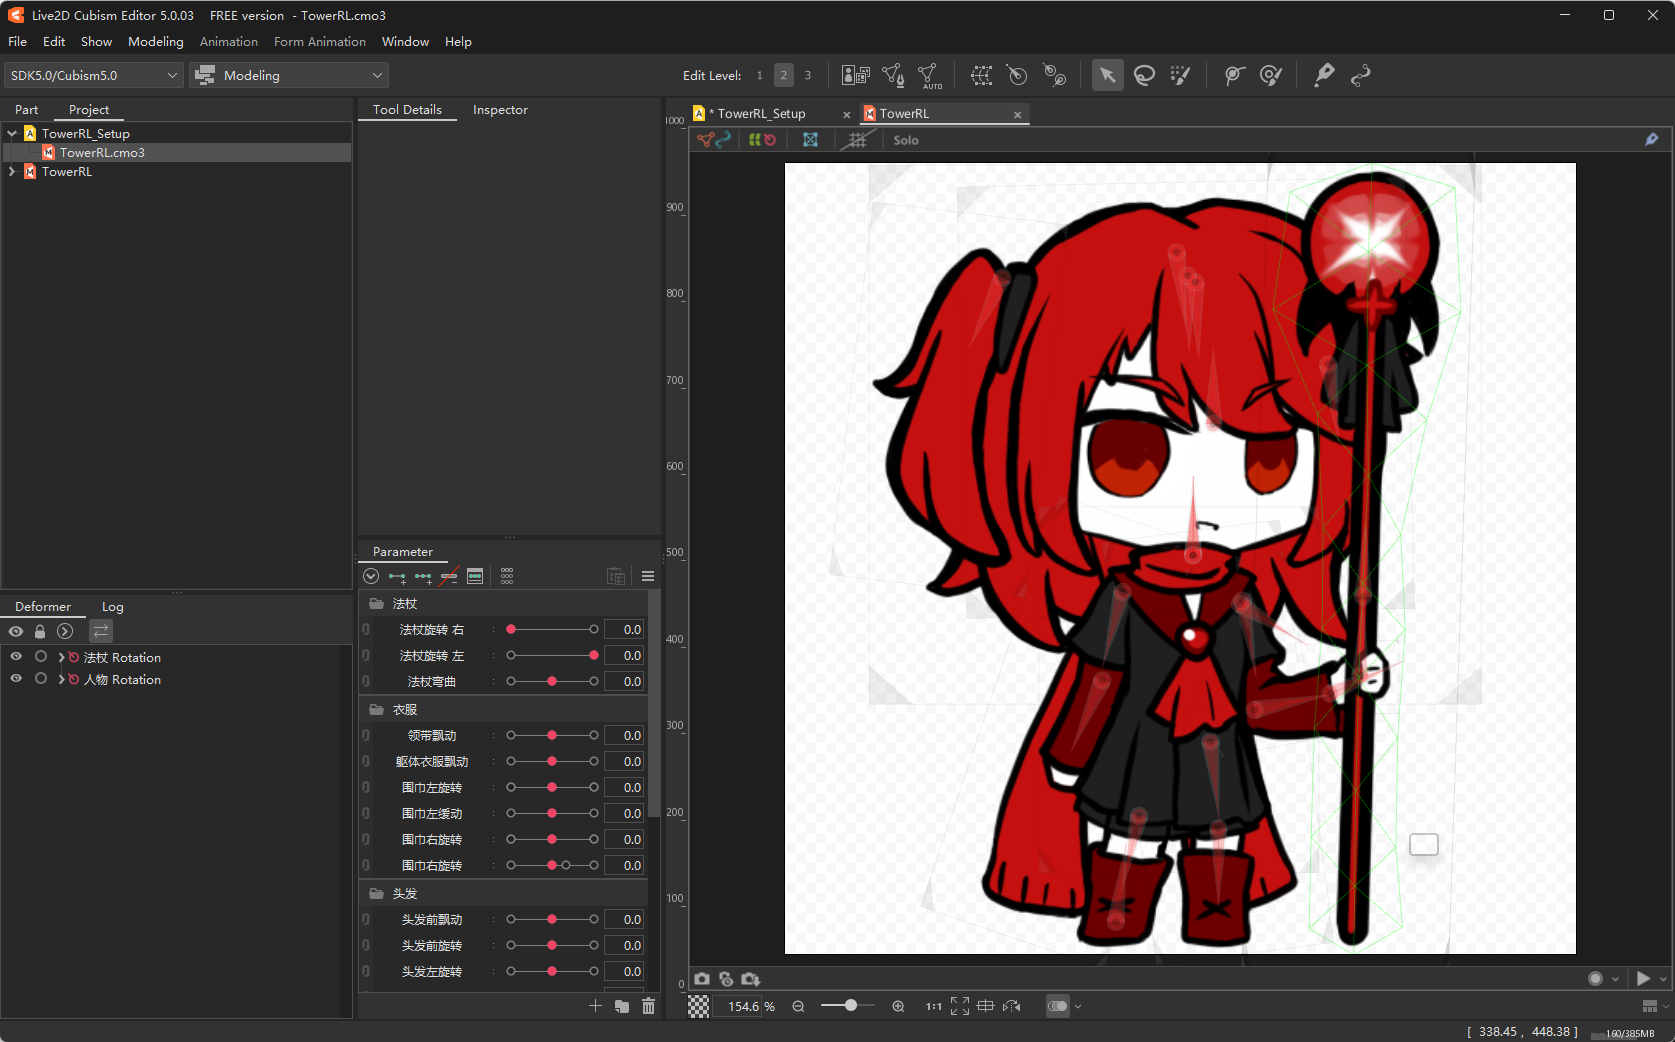Open the play button dropdown arrow

pos(1664,979)
